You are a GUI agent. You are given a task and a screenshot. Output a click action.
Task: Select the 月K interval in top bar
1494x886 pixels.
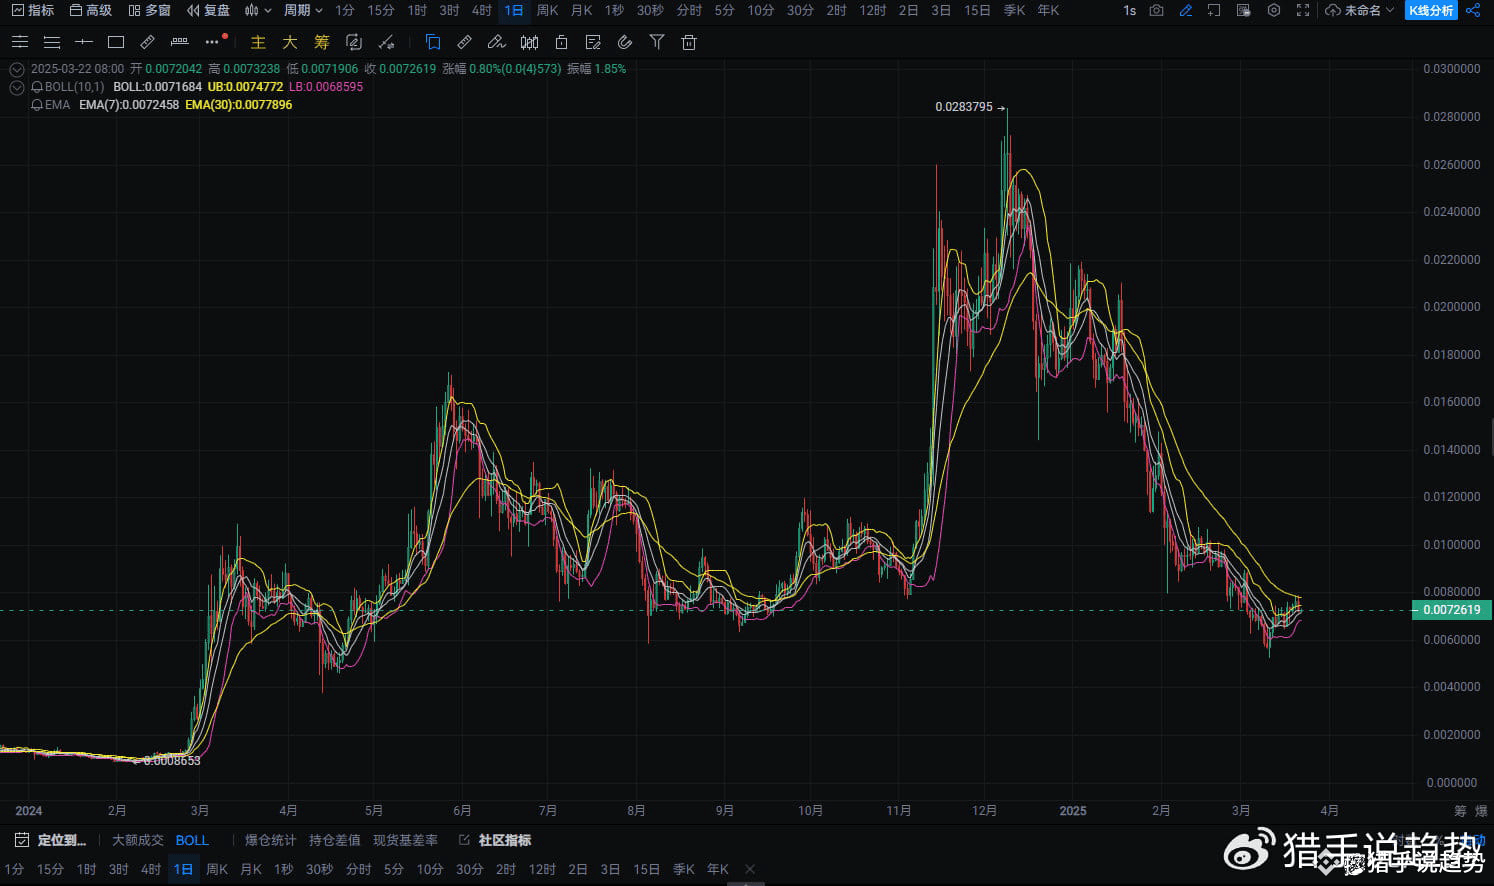tap(581, 10)
